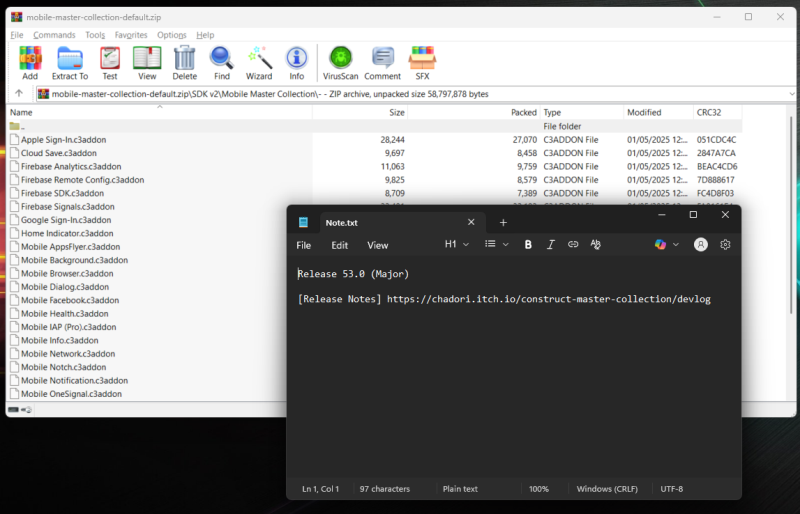The height and width of the screenshot is (514, 800).
Task: Open the Options menu in WinRAR
Action: click(x=171, y=35)
